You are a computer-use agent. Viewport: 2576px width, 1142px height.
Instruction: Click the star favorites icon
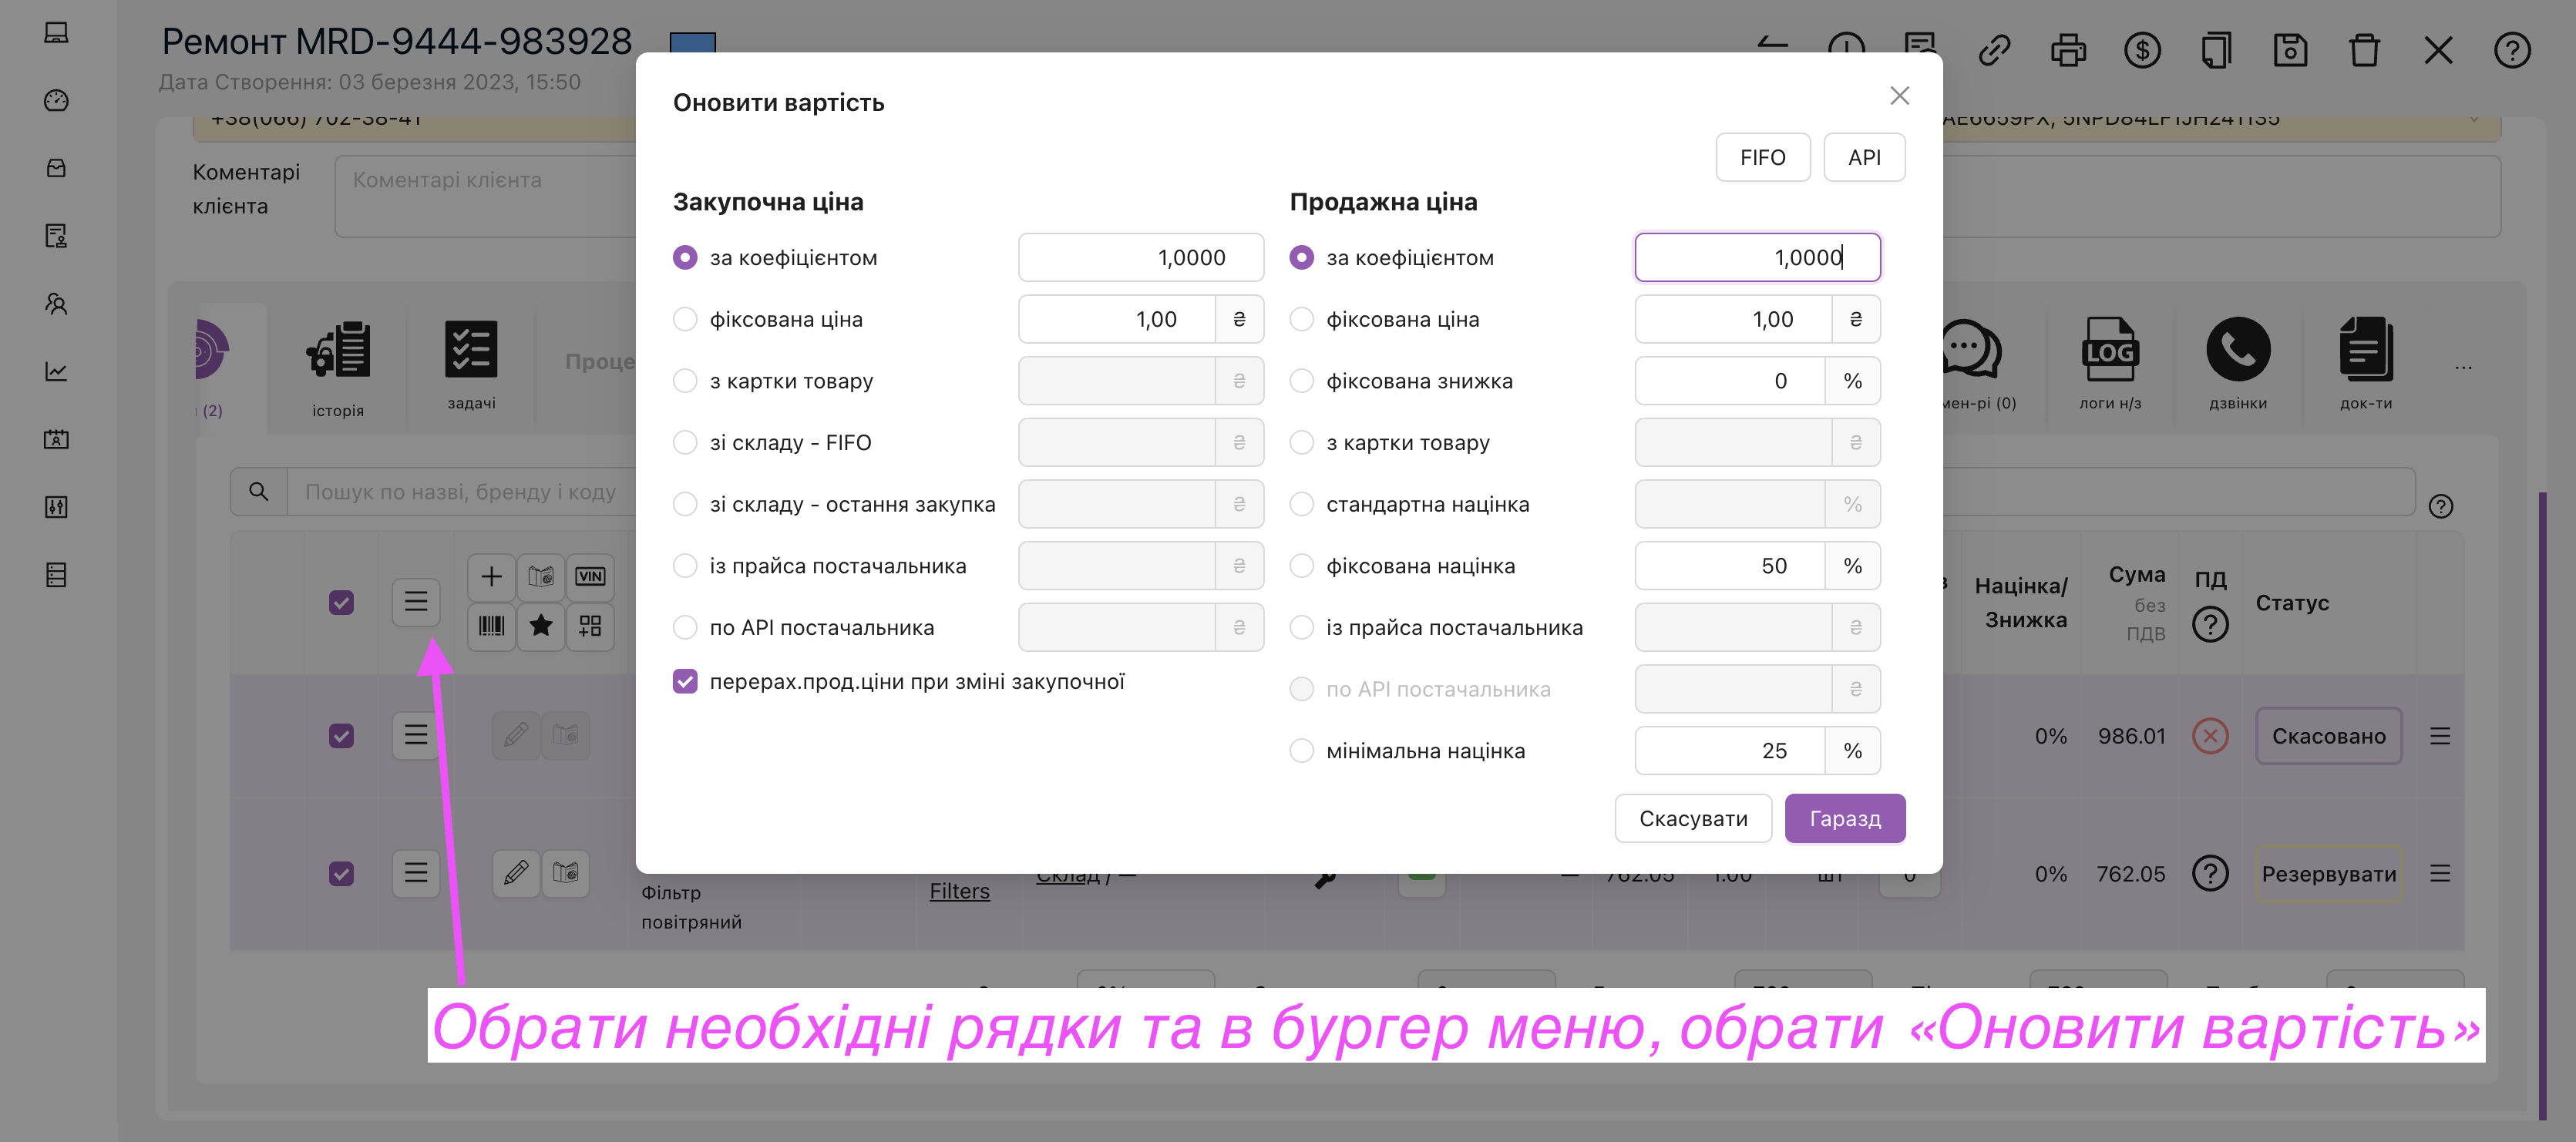(x=541, y=626)
